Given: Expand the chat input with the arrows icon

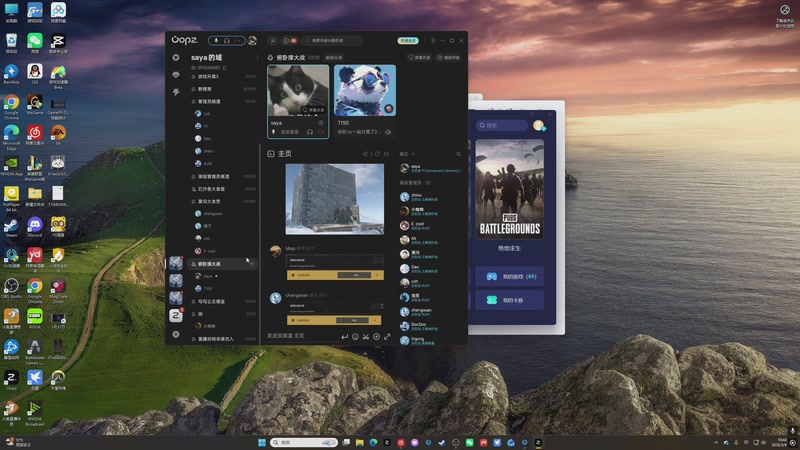Looking at the screenshot, I should click(x=388, y=337).
